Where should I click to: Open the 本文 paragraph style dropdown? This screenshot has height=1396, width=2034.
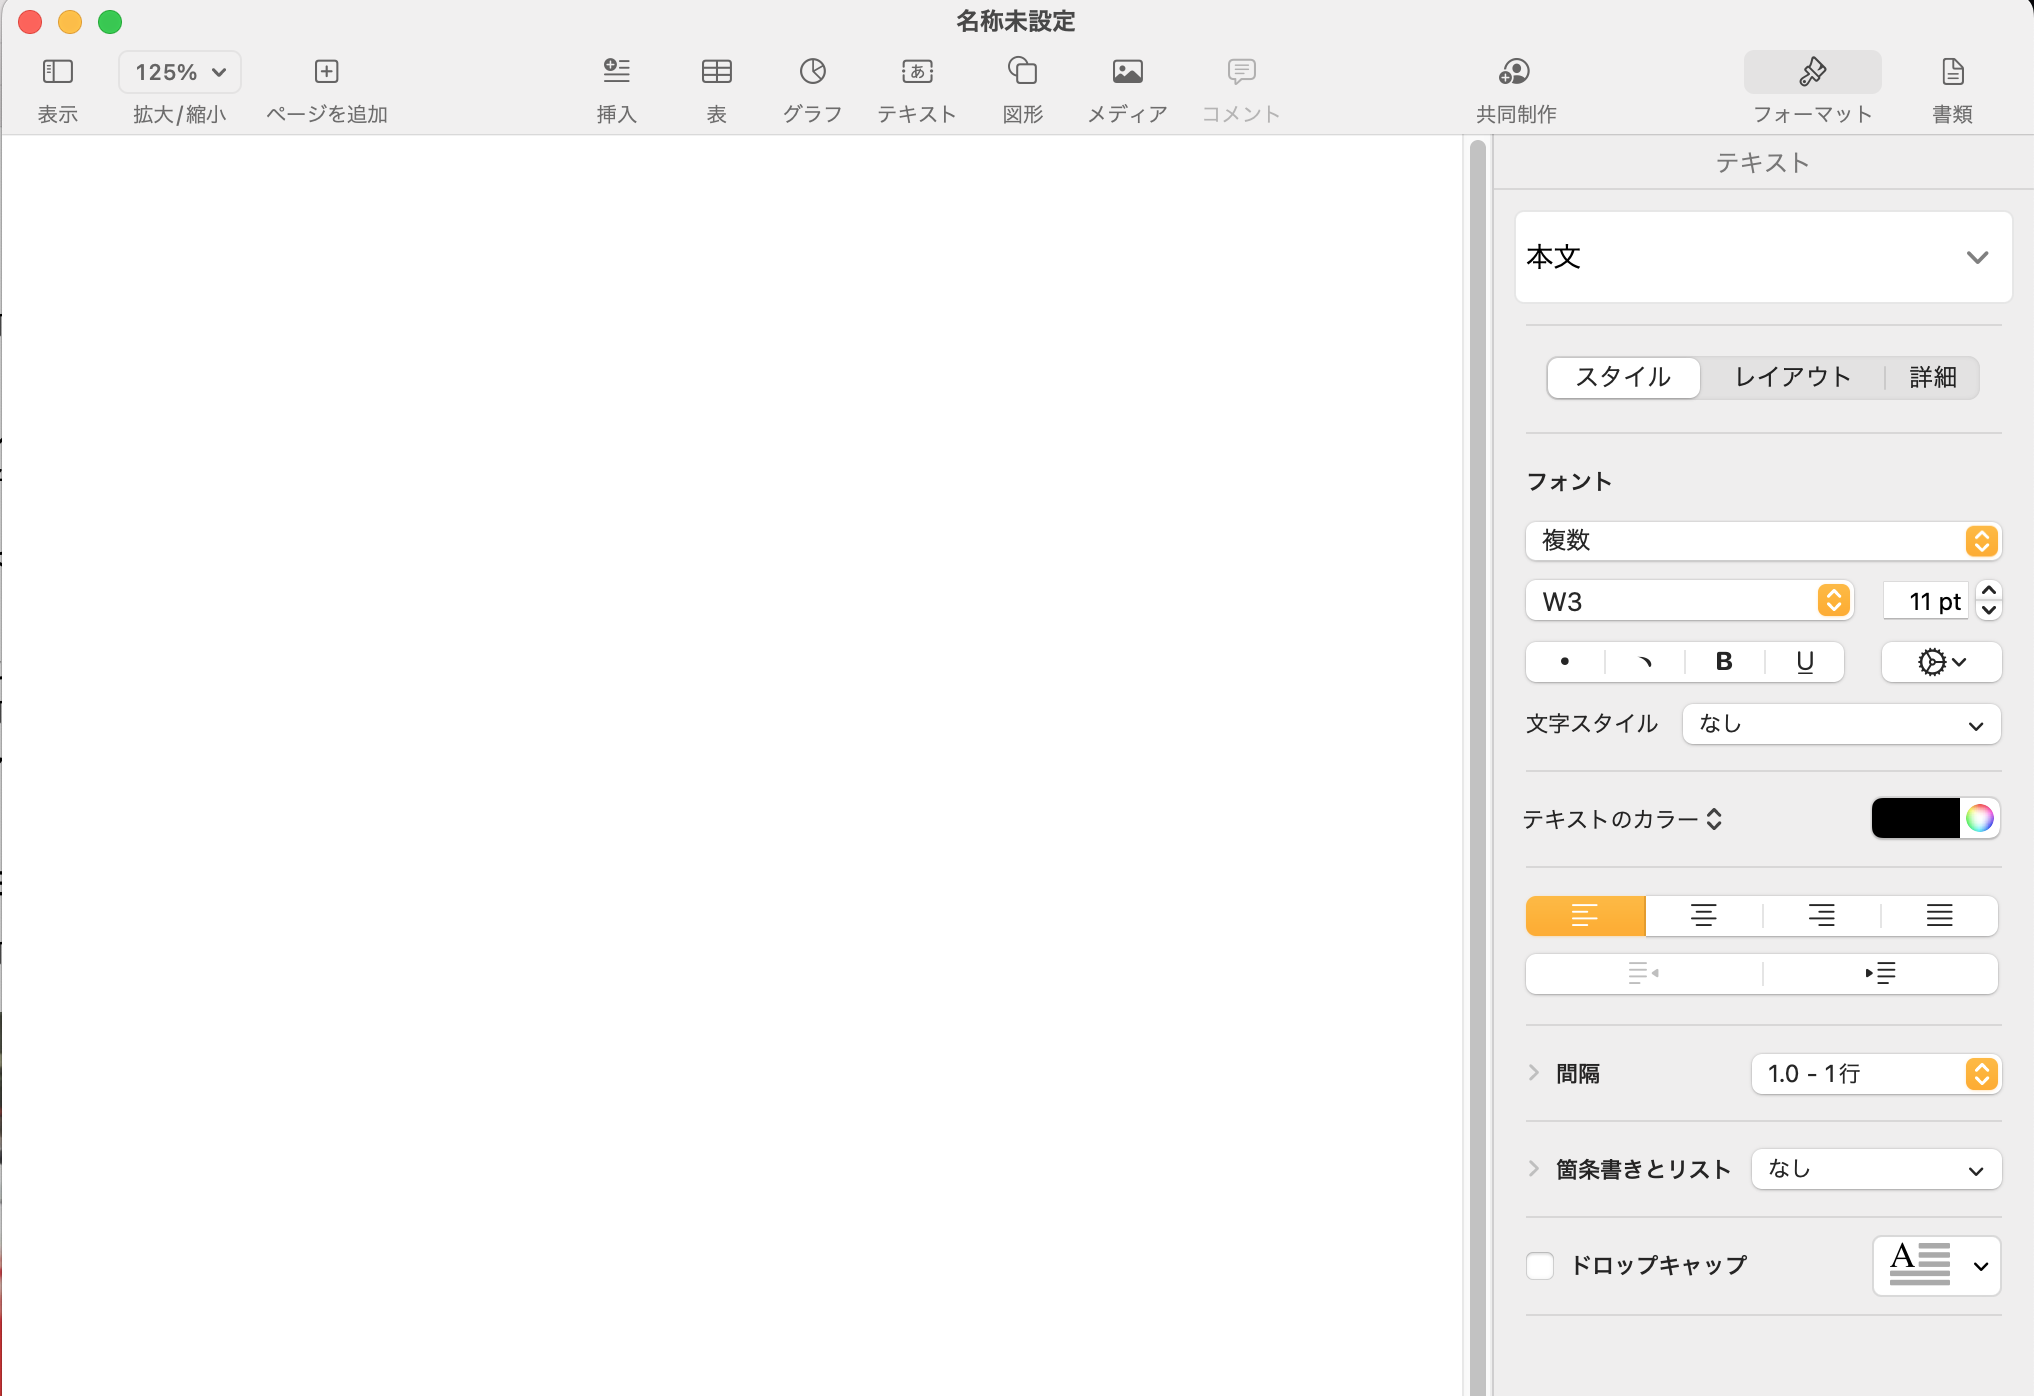tap(1763, 257)
